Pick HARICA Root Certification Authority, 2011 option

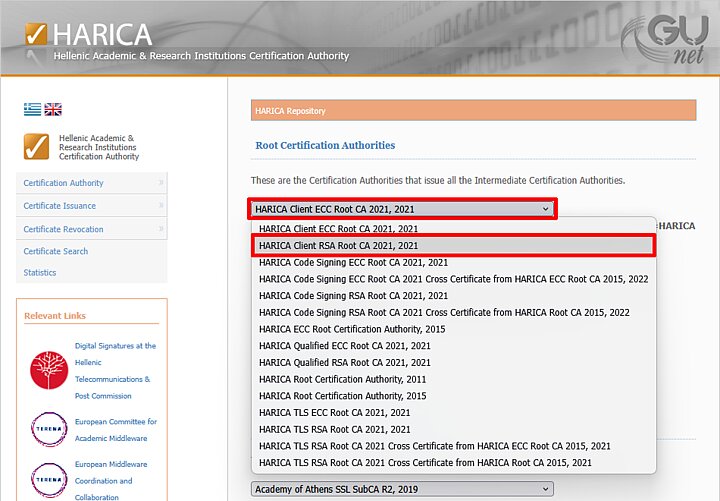pyautogui.click(x=342, y=379)
